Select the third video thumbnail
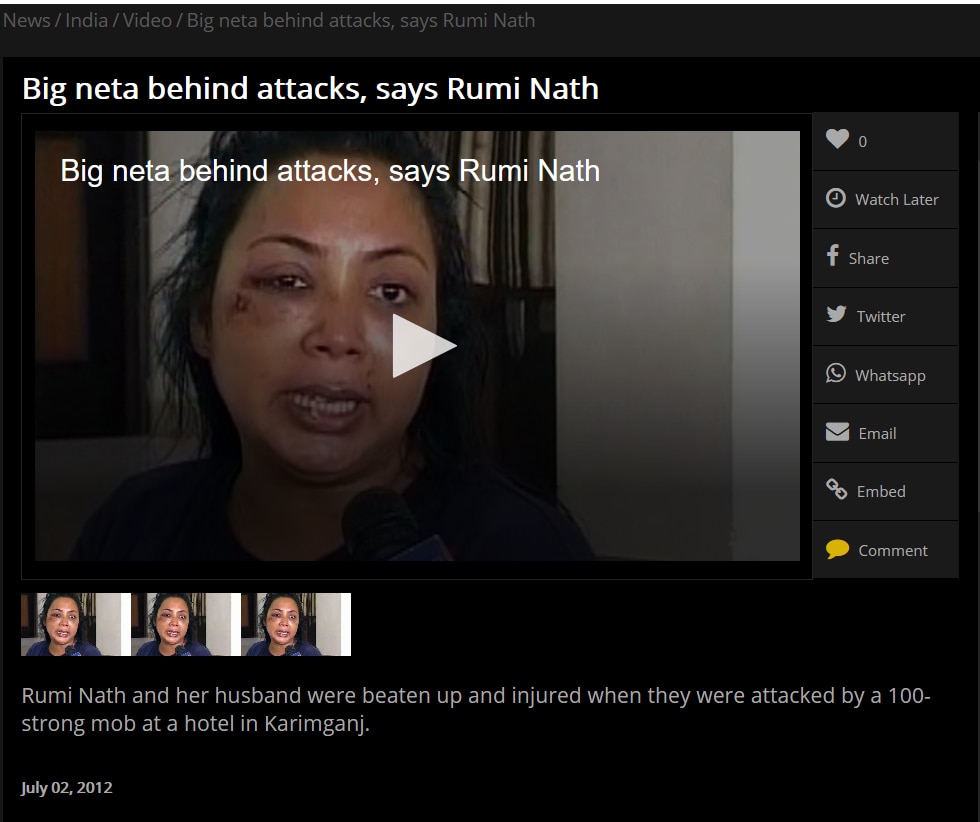This screenshot has height=822, width=980. pos(296,624)
